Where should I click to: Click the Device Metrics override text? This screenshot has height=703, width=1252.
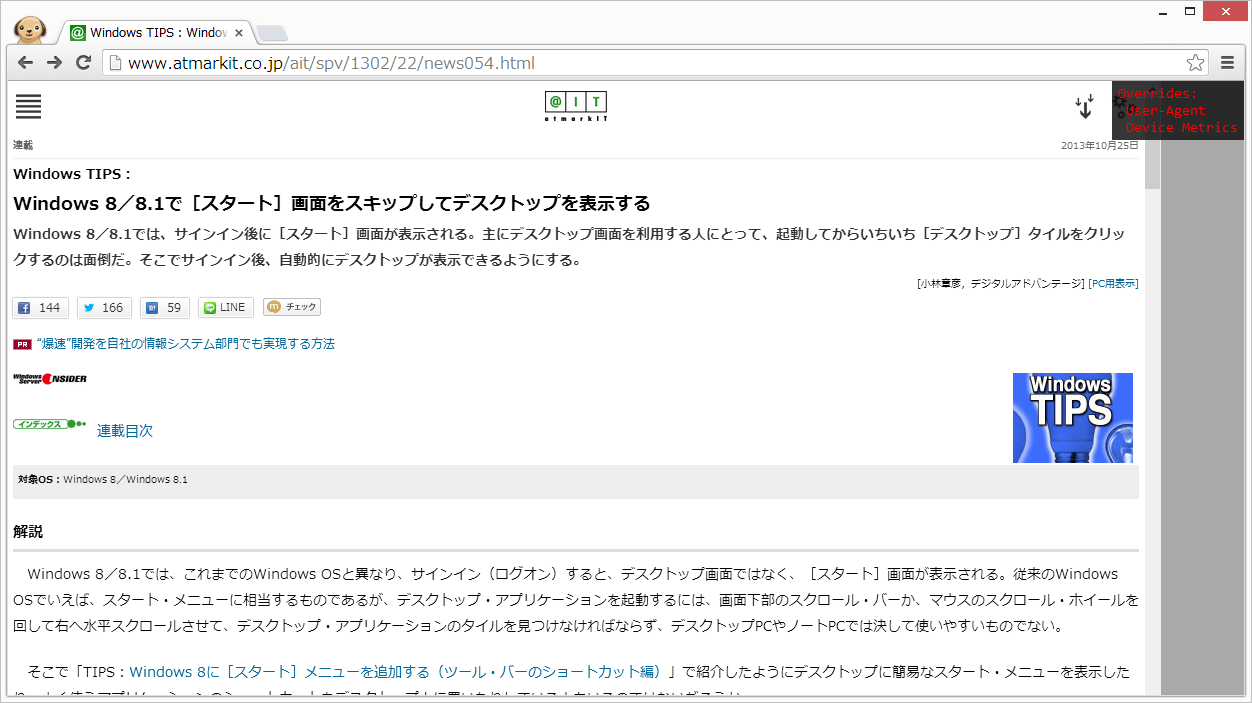[1182, 128]
